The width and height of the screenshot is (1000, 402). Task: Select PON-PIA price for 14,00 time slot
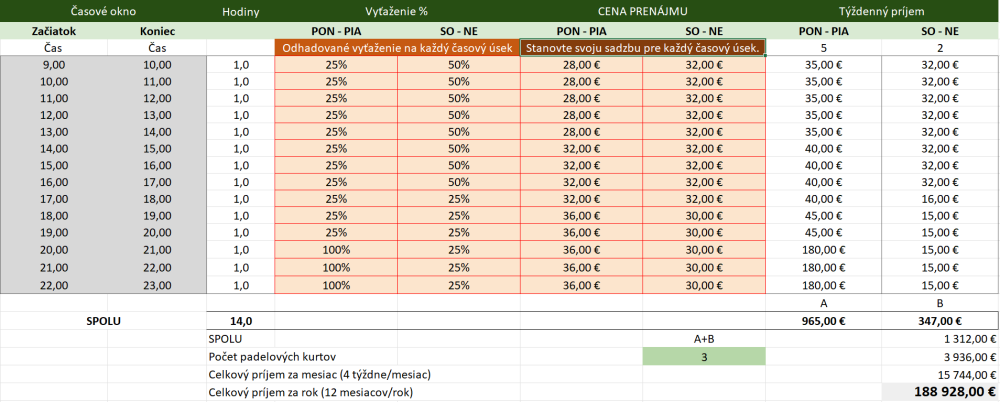click(581, 149)
